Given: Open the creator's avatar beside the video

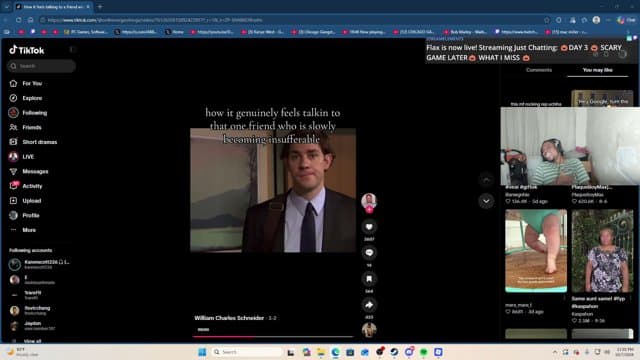Looking at the screenshot, I should 369,200.
